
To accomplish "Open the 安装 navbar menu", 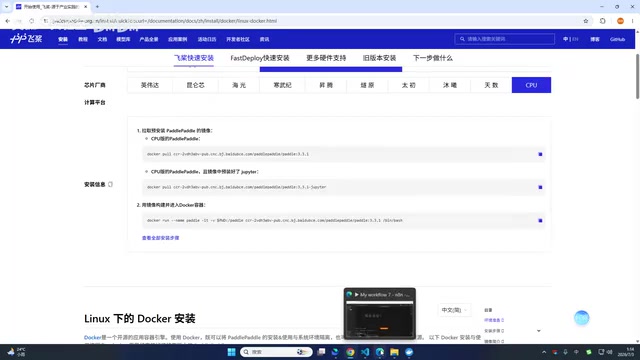I will pos(63,39).
